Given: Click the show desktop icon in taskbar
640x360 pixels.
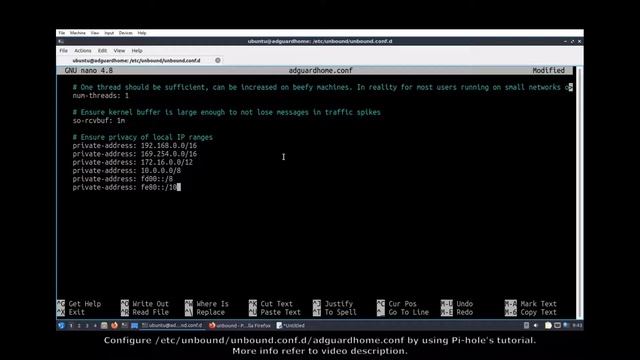Looking at the screenshot, I should pyautogui.click(x=134, y=325).
